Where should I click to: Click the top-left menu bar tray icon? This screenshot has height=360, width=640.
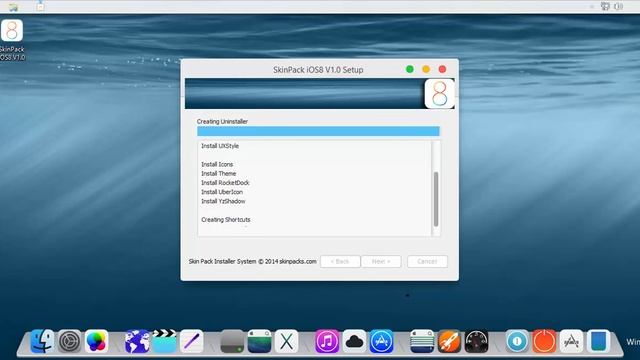click(13, 7)
